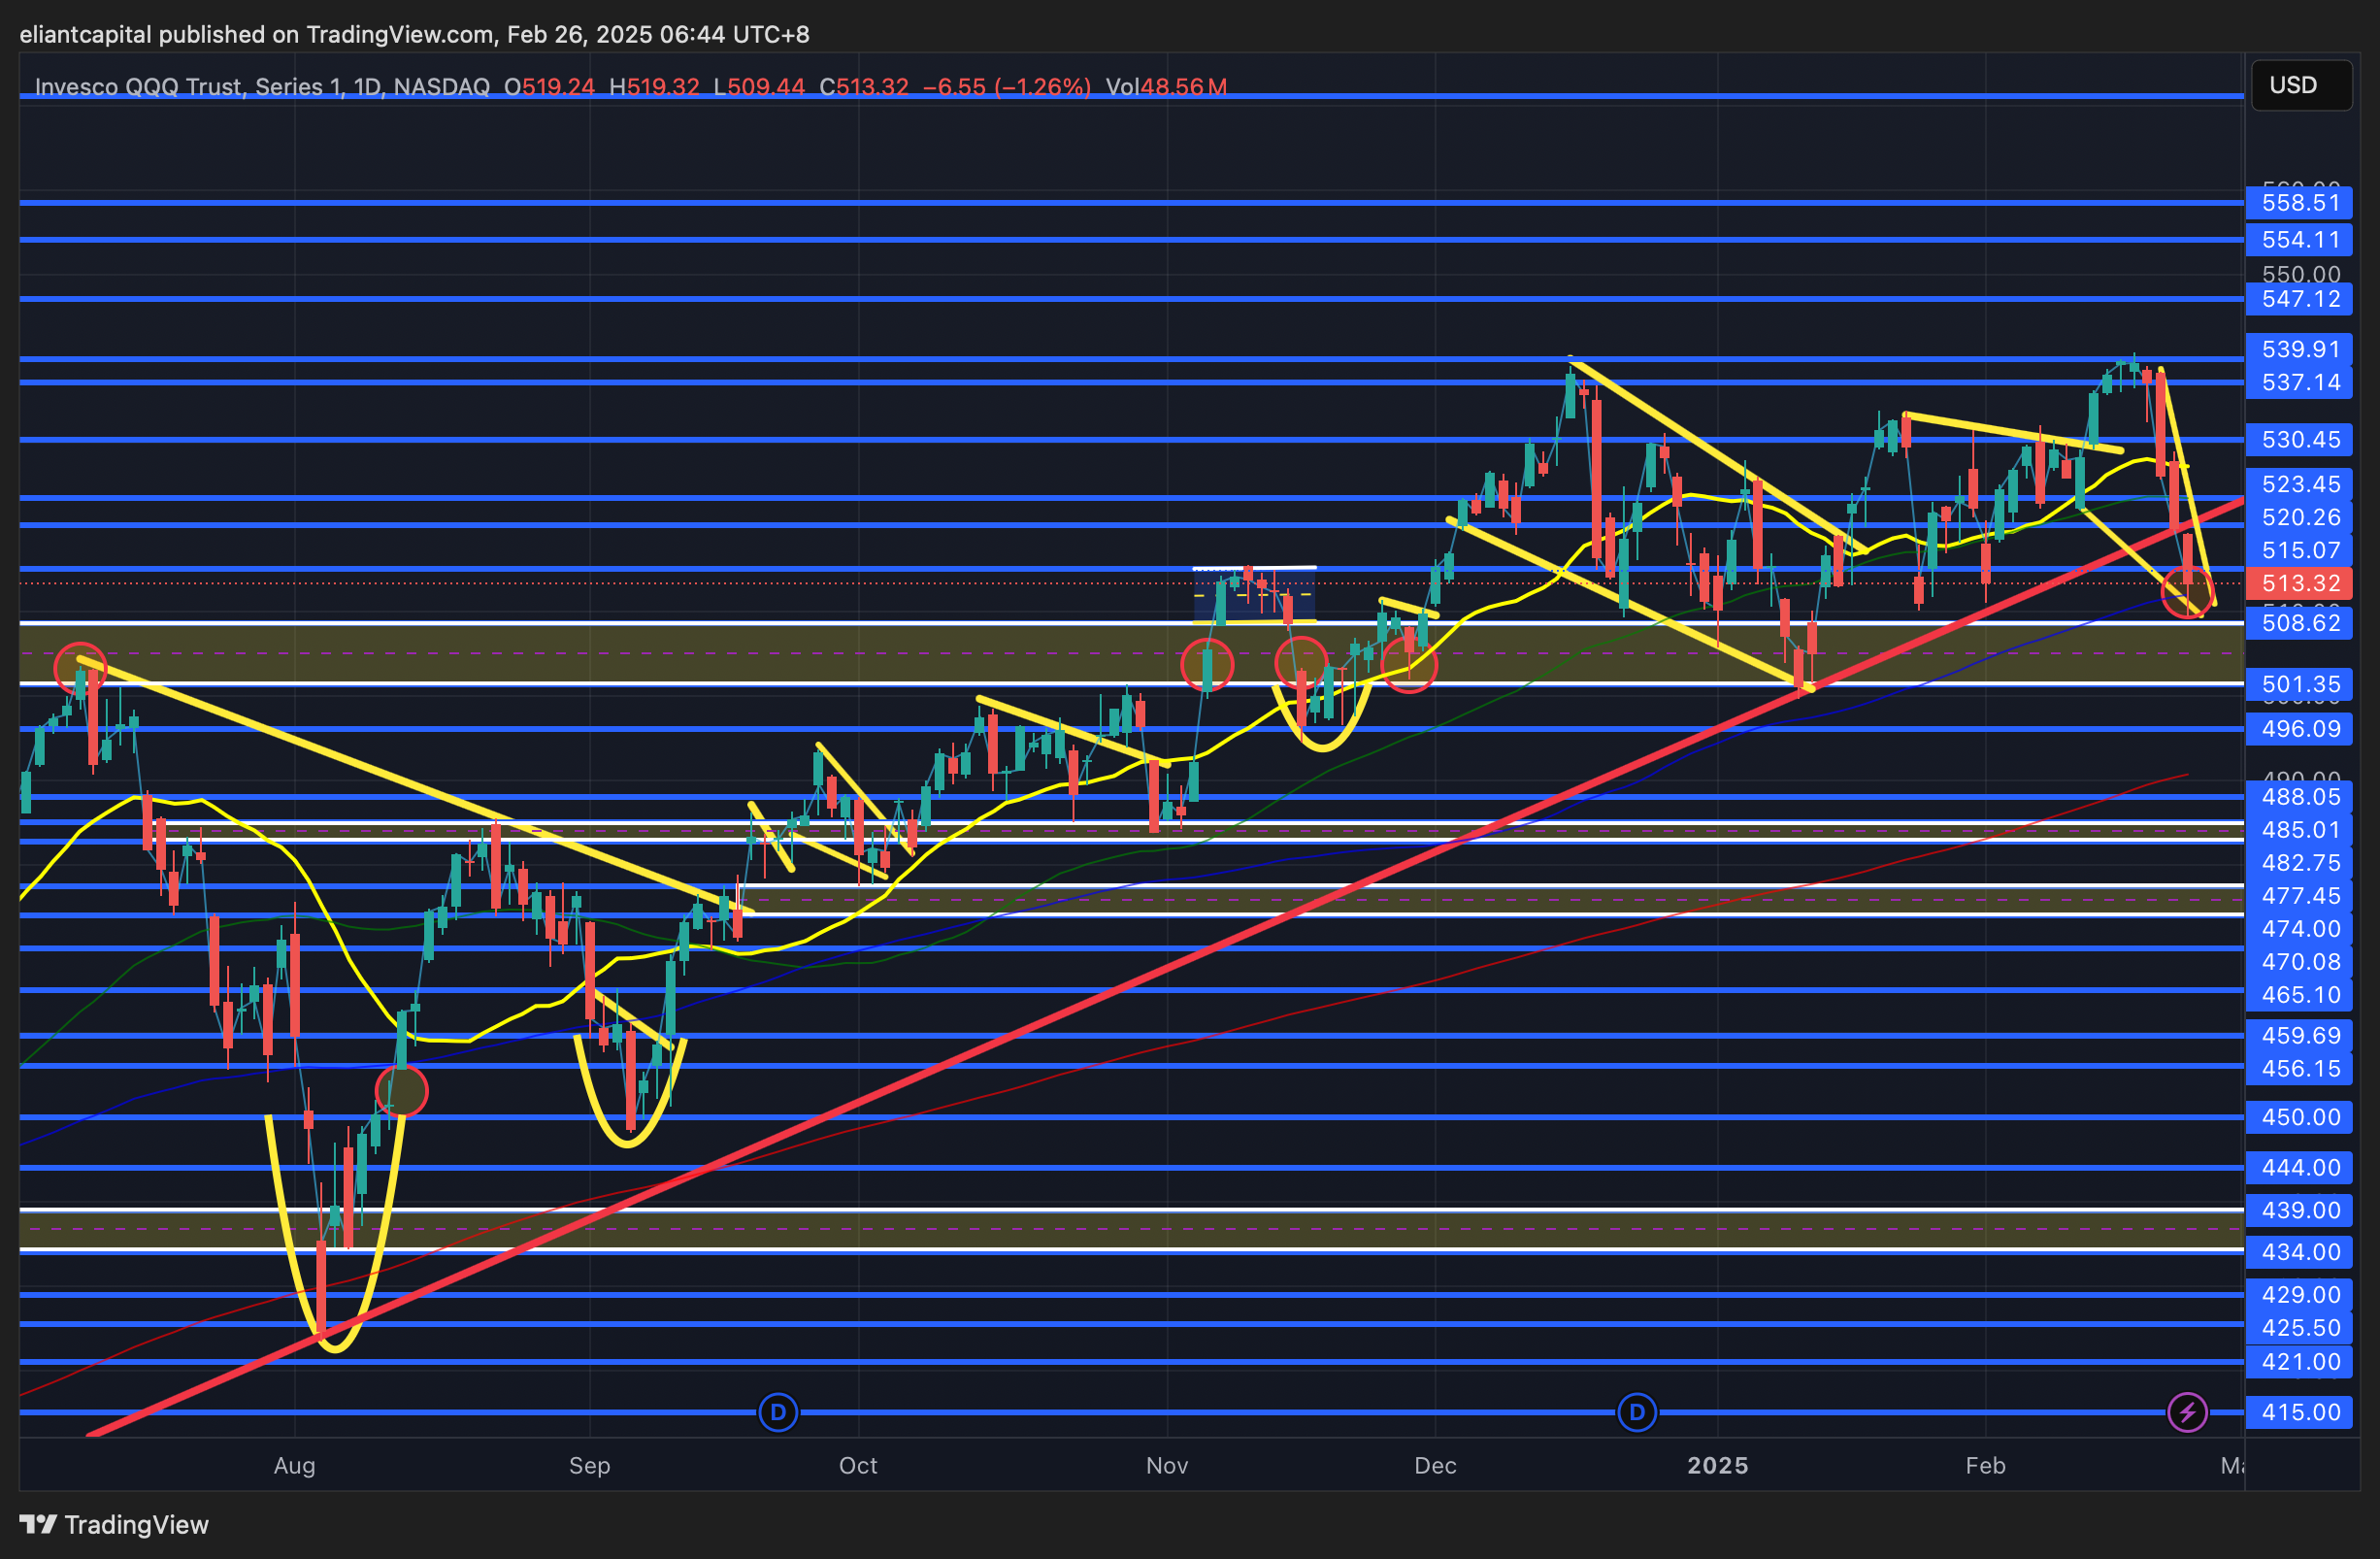2380x1559 pixels.
Task: Click the dividend D marker near October
Action: click(778, 1412)
